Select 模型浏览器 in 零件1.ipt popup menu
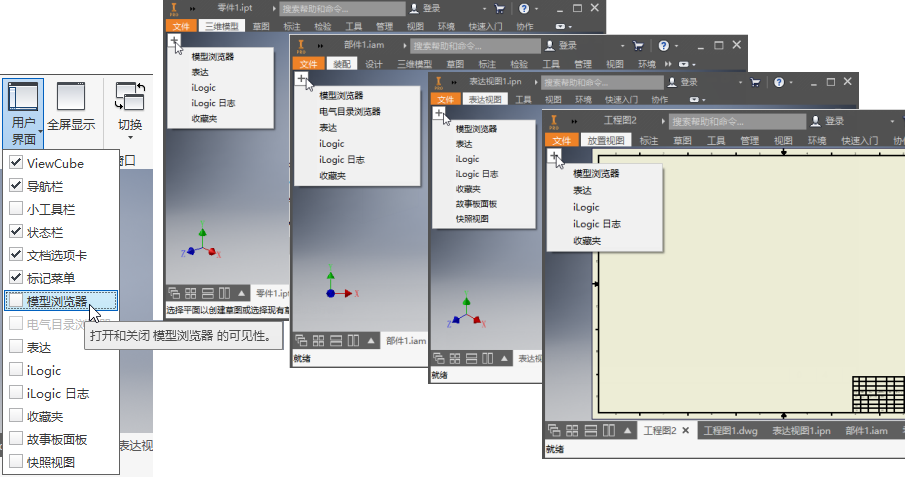This screenshot has width=905, height=481. pyautogui.click(x=213, y=57)
